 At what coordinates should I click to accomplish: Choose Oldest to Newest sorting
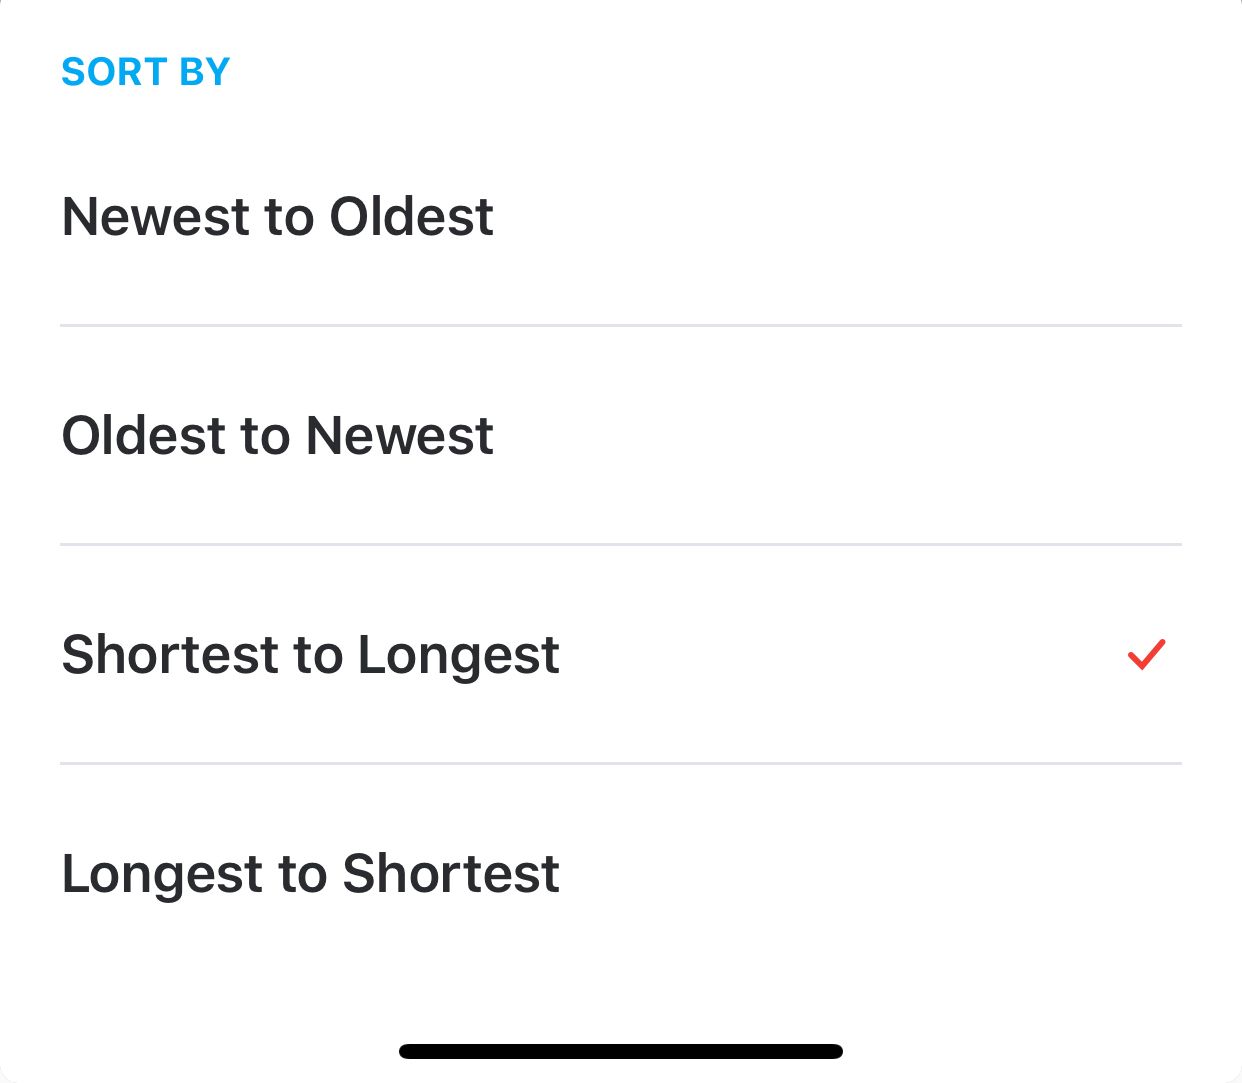[278, 435]
